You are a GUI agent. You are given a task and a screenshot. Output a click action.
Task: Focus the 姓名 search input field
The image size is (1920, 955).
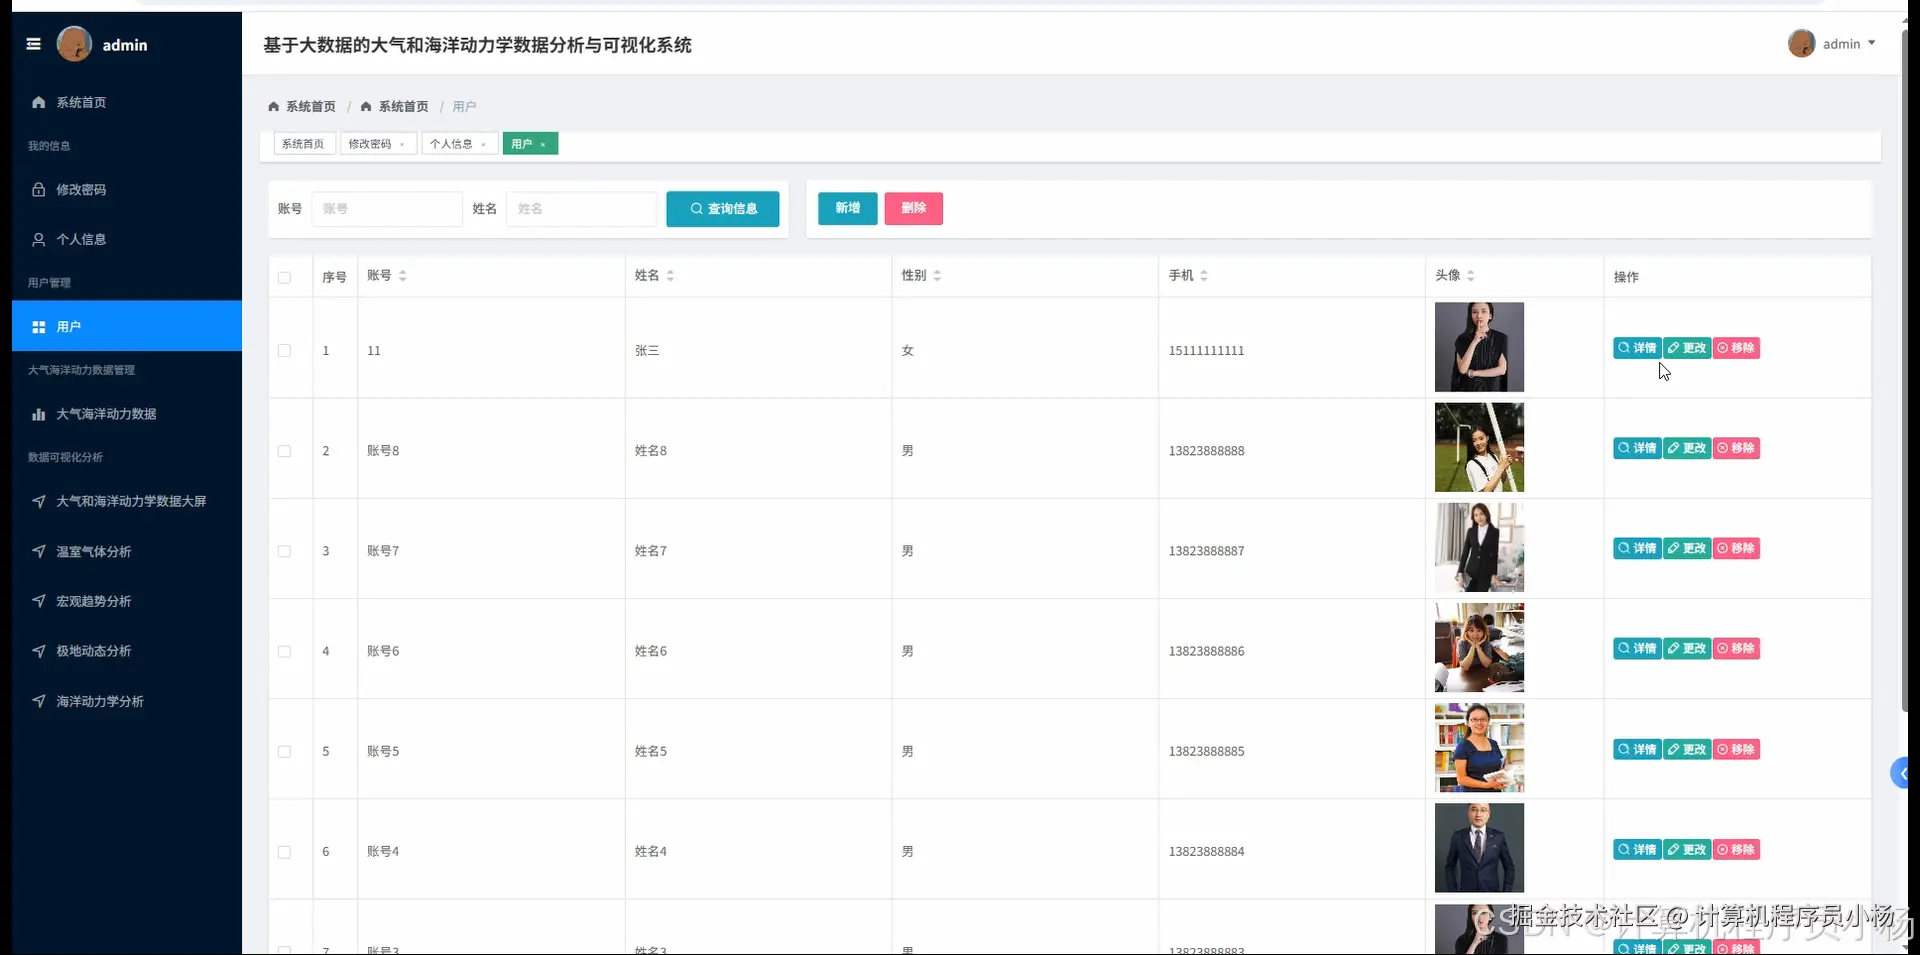(581, 209)
